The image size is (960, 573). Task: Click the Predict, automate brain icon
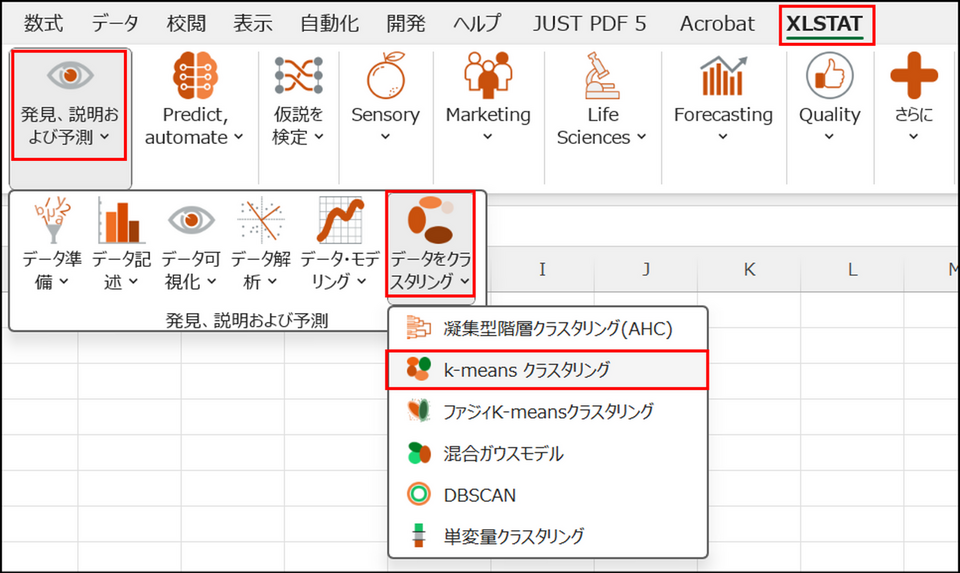click(195, 75)
